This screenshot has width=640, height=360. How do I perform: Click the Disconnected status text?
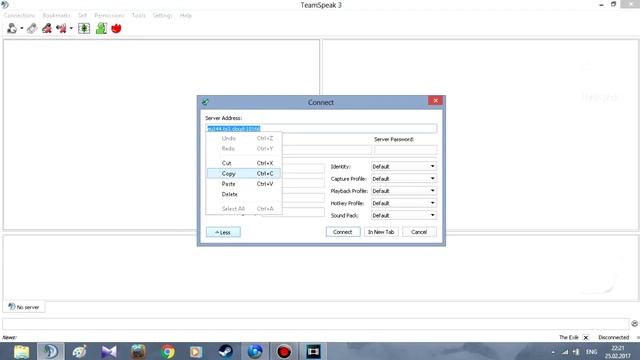click(x=613, y=338)
